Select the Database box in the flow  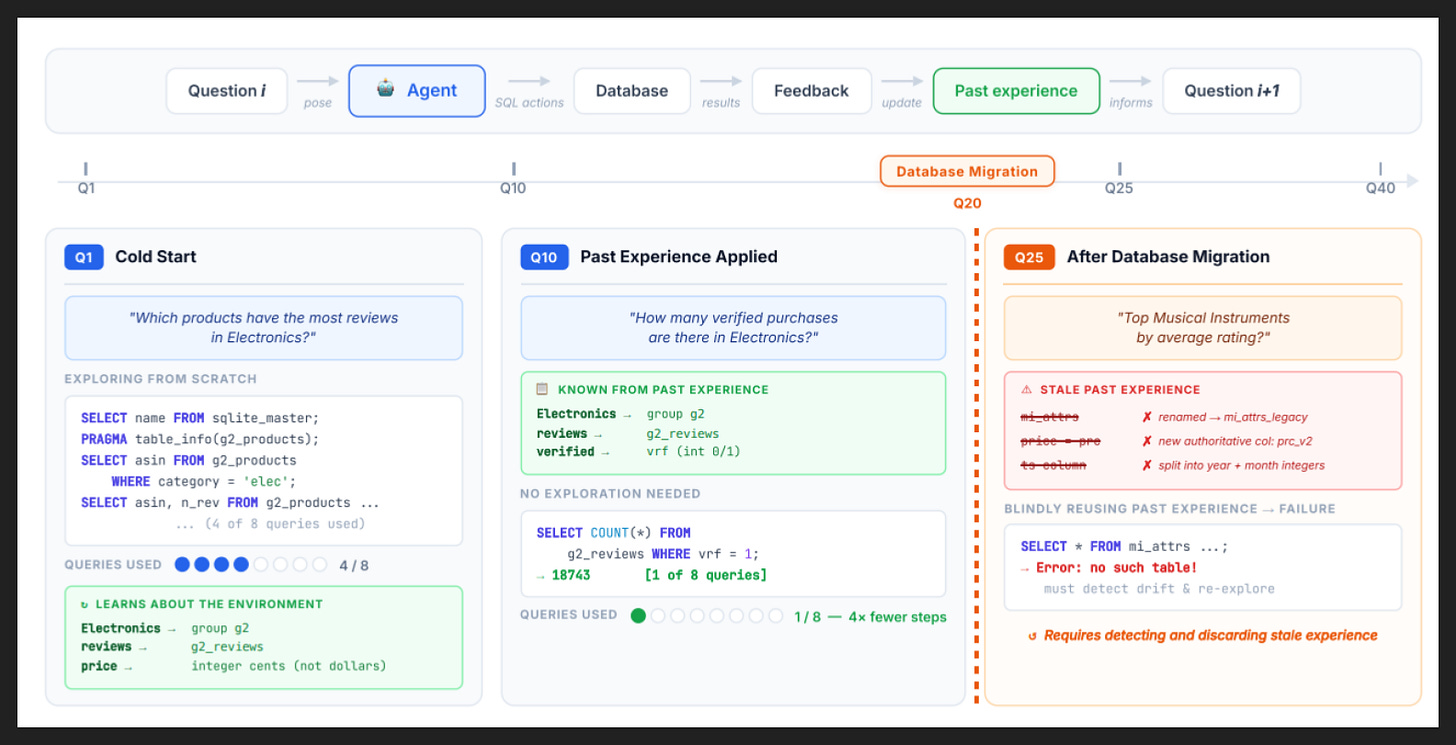click(632, 91)
